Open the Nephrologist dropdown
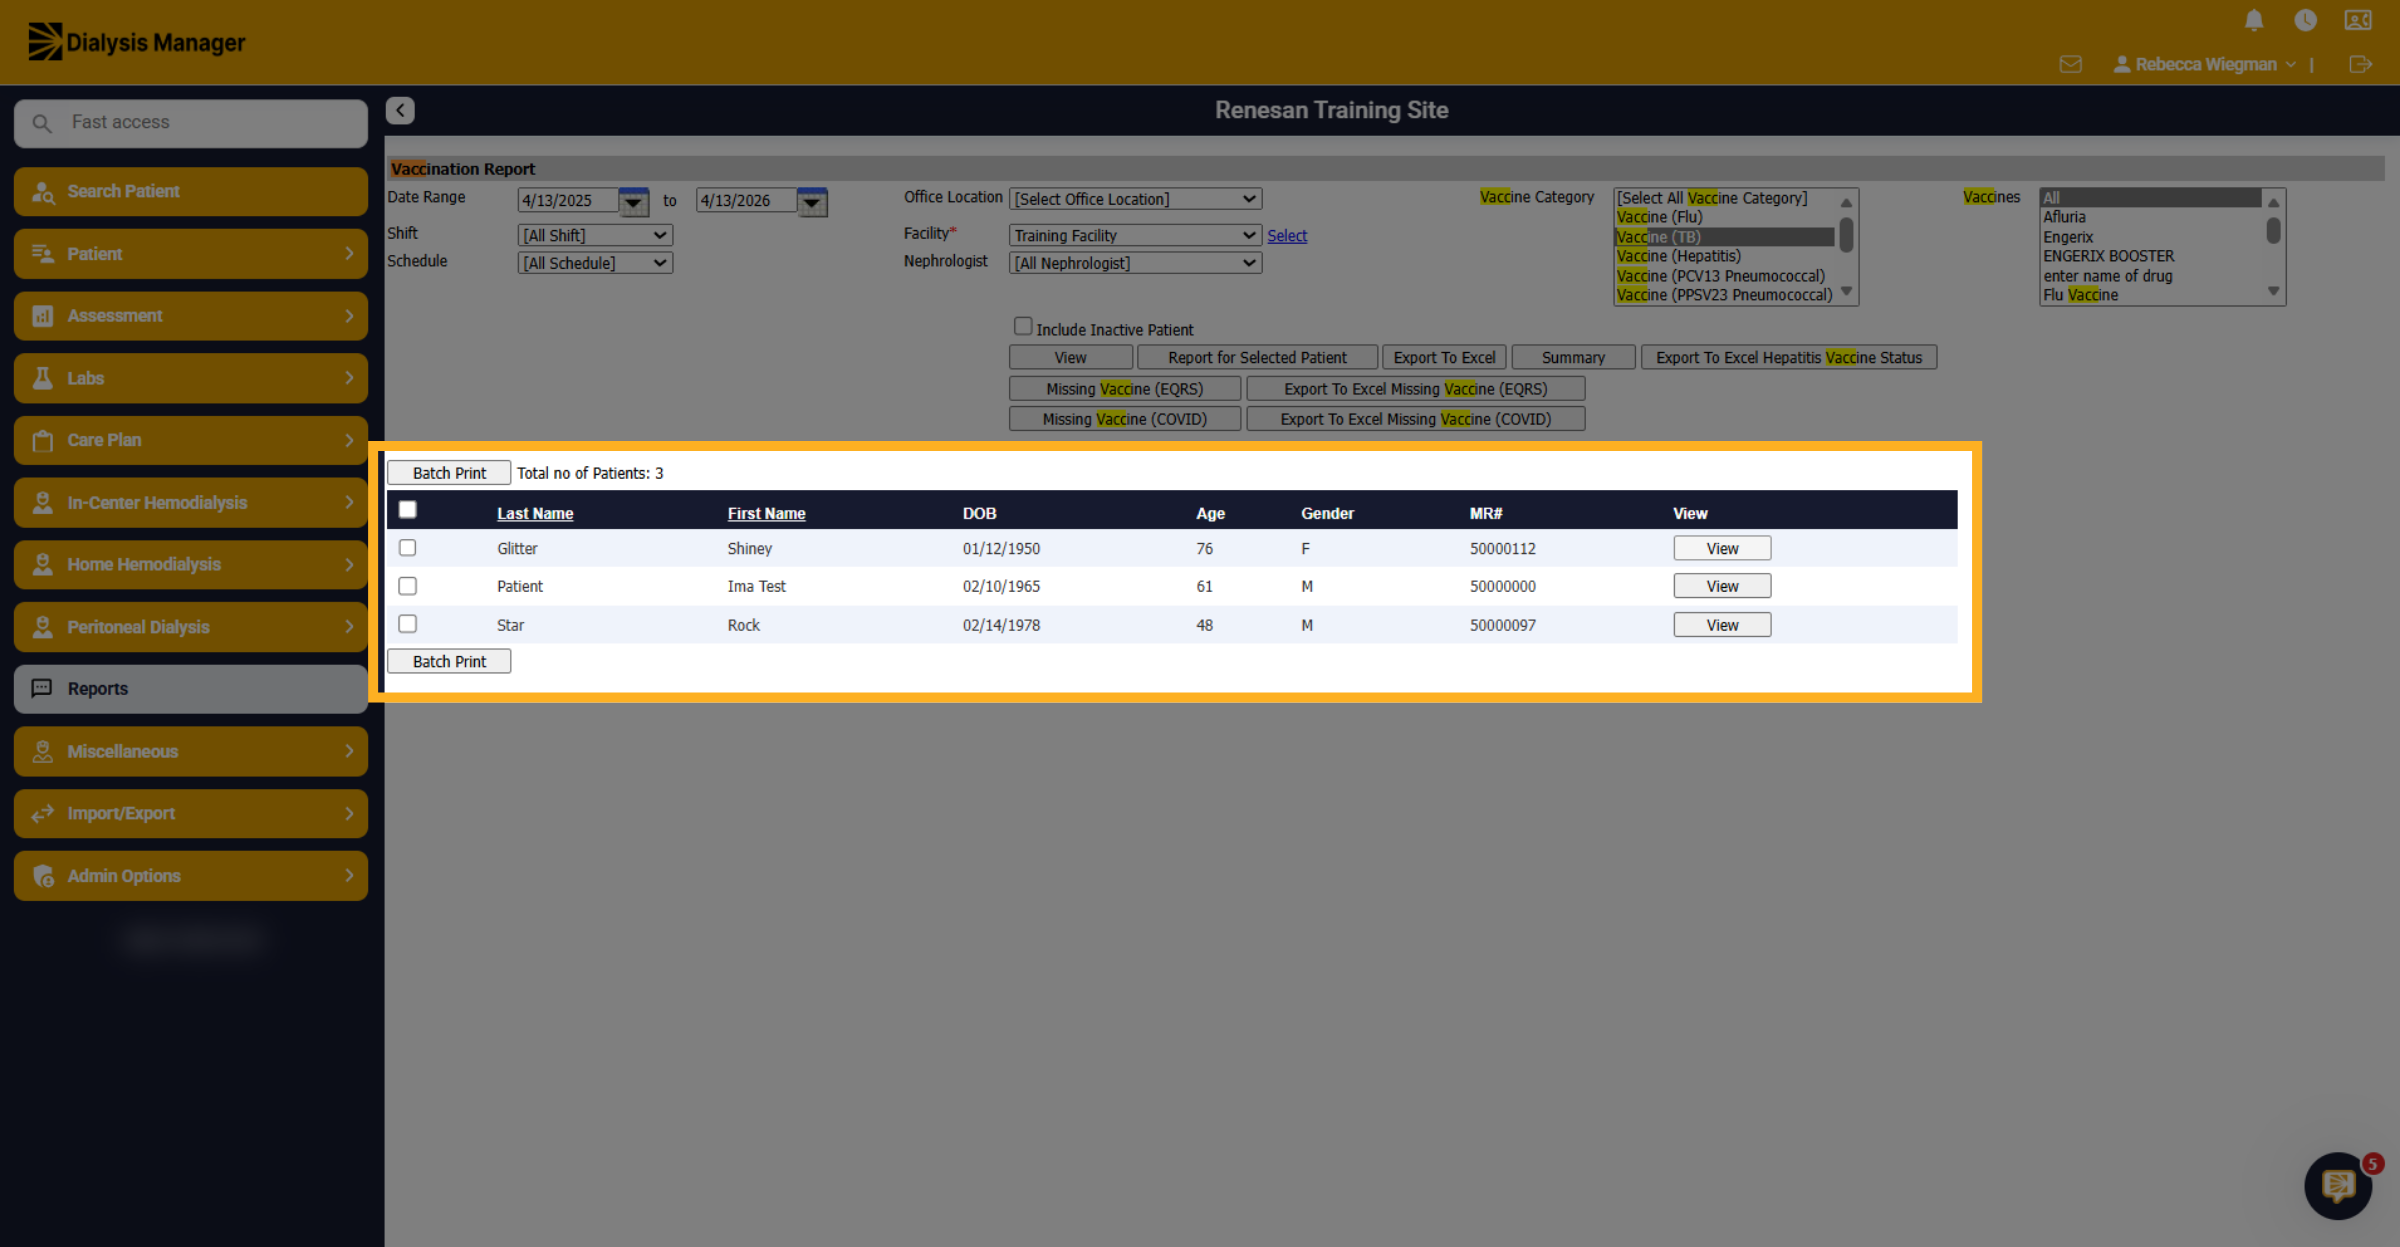This screenshot has height=1247, width=2400. (1135, 263)
